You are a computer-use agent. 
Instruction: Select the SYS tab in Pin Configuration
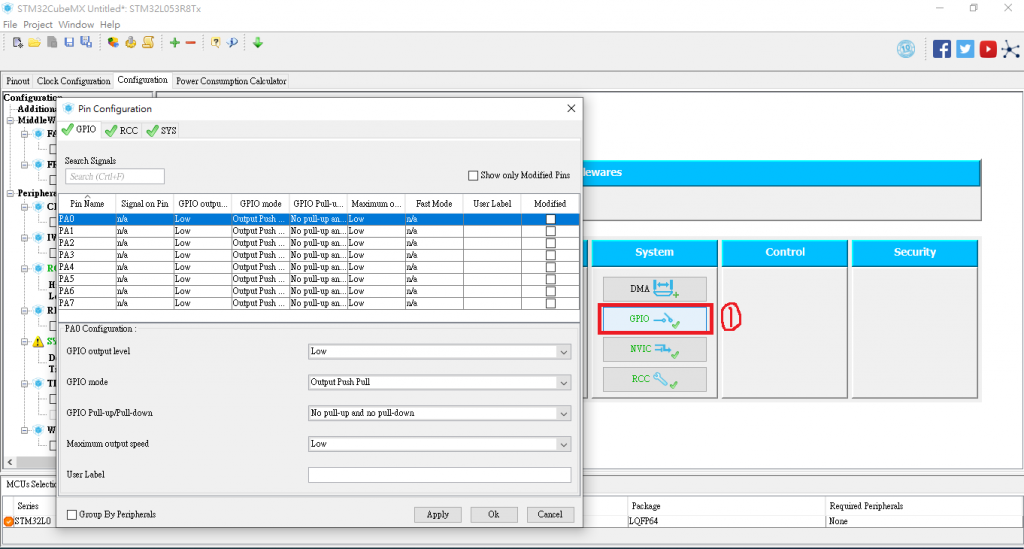(161, 131)
